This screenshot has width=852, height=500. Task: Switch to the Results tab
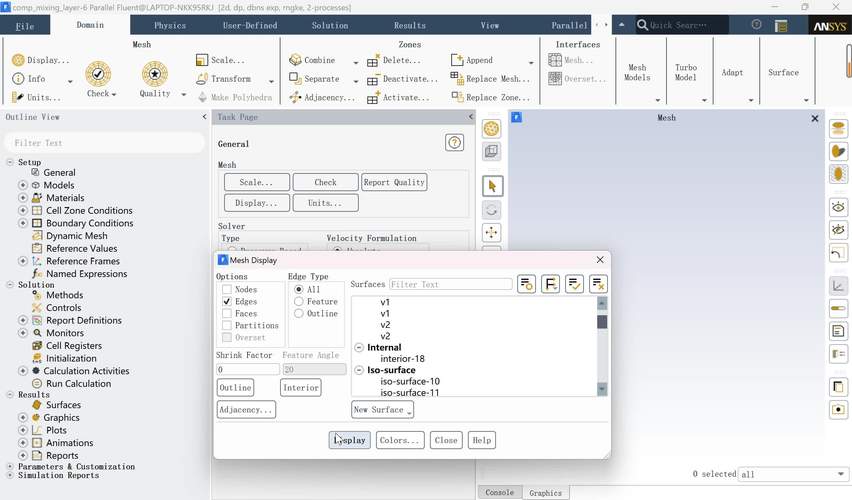(x=410, y=26)
